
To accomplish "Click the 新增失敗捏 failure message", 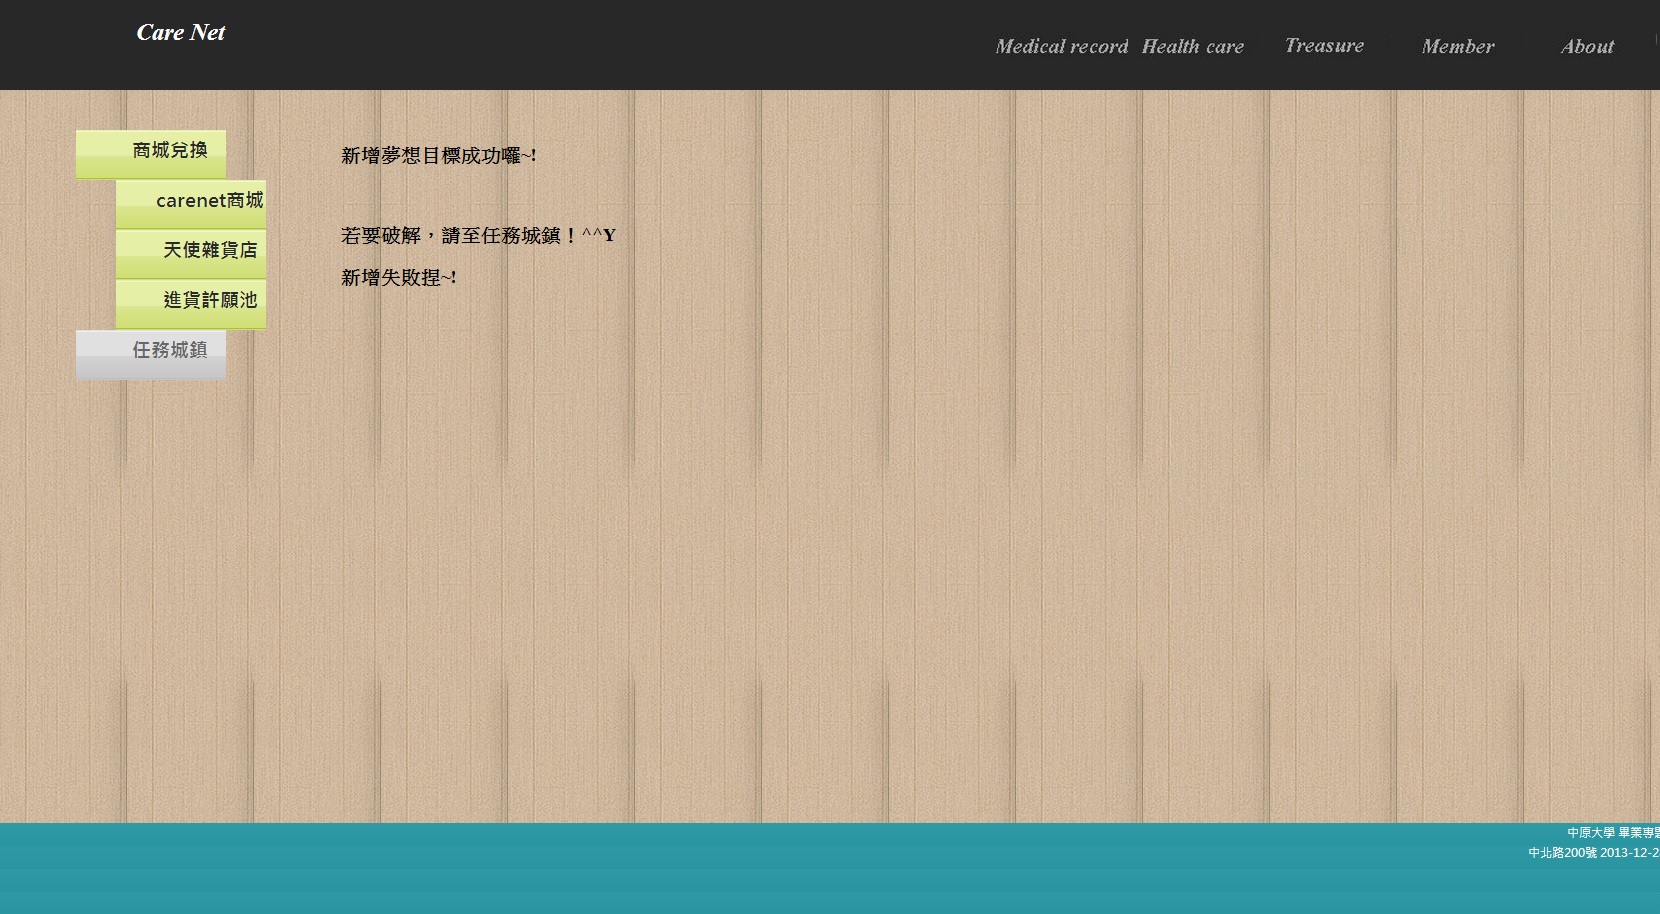I will pos(398,278).
